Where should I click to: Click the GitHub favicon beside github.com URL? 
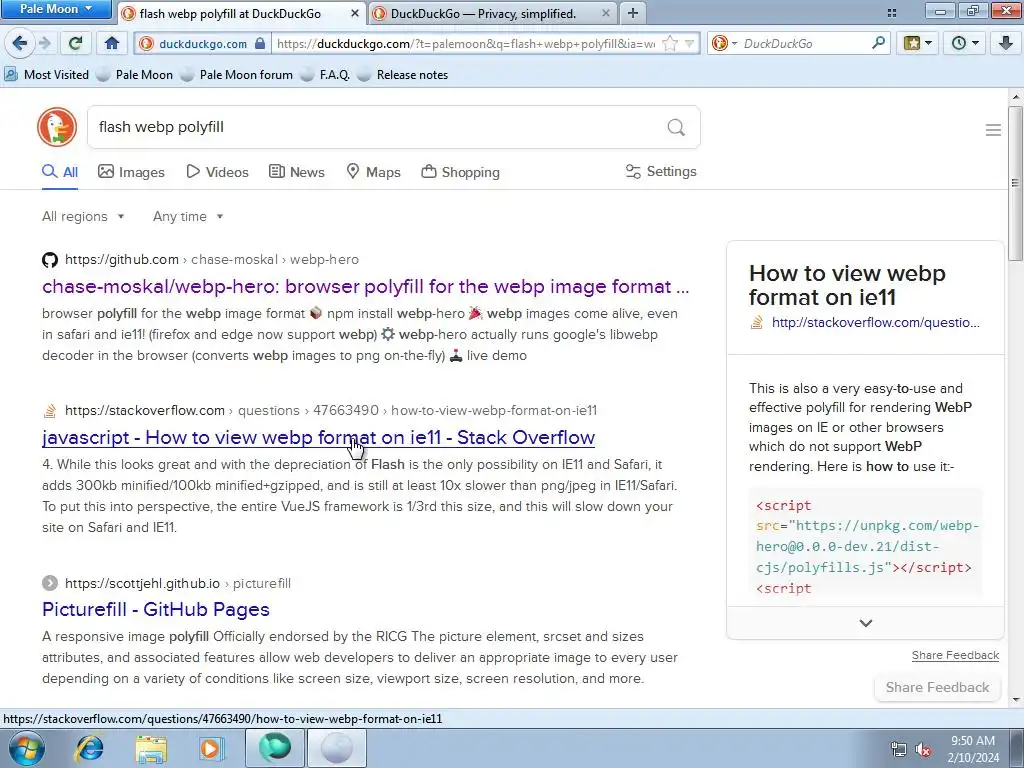[x=50, y=260]
